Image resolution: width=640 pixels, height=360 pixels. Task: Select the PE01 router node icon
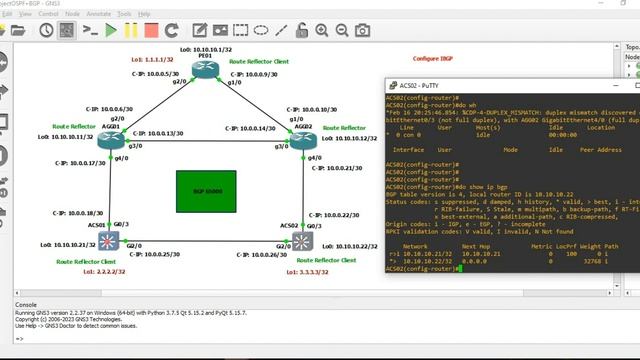point(205,69)
